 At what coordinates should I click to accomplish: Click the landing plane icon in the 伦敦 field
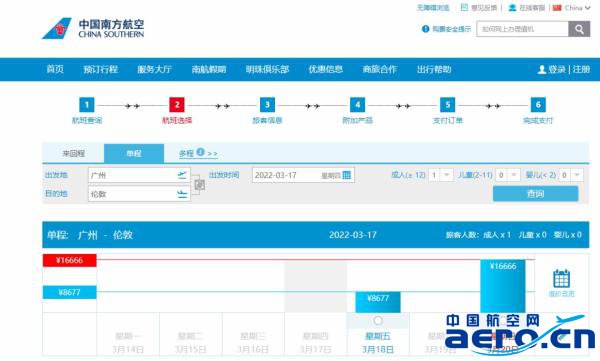coord(182,194)
